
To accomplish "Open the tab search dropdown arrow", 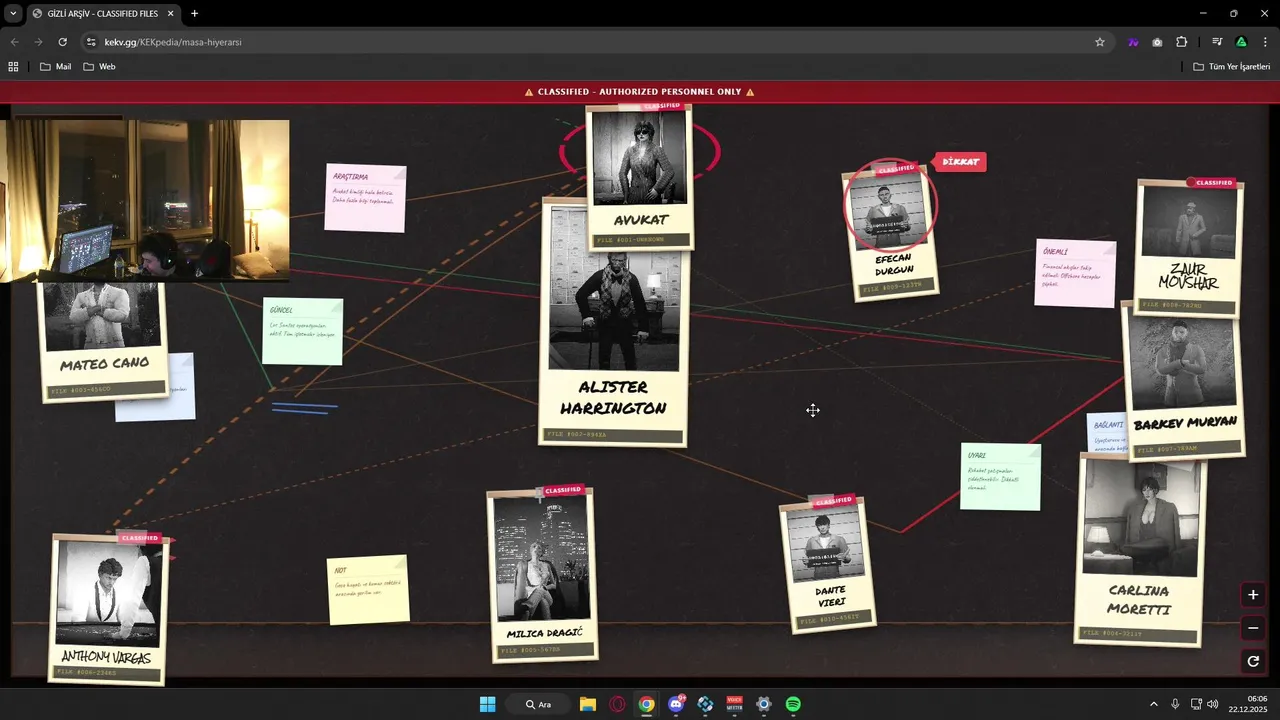I will pos(13,14).
